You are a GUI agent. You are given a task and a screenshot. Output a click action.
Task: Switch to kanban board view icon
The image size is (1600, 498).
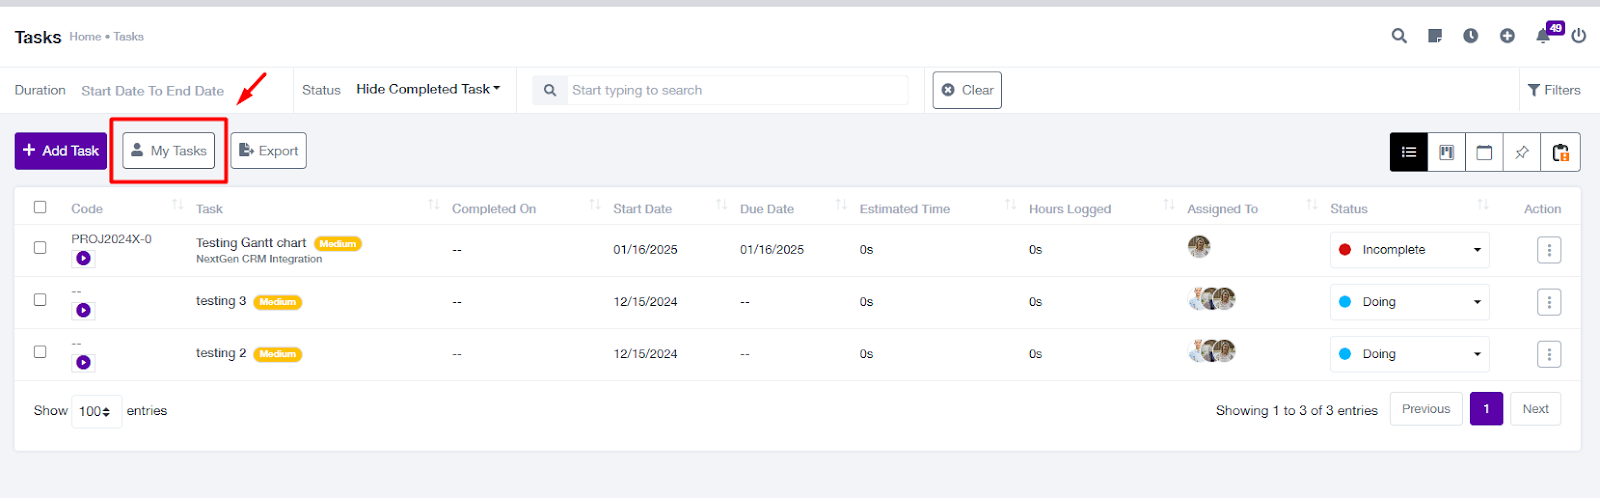pos(1447,152)
